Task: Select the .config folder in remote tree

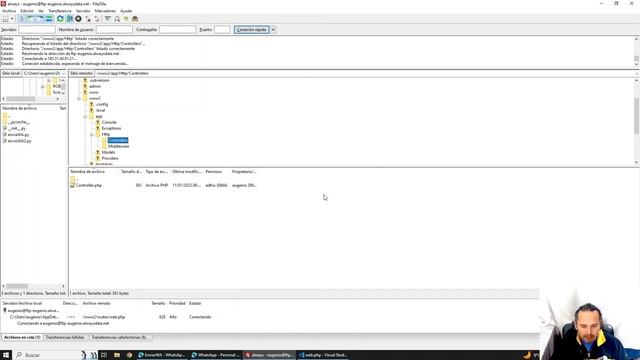Action: (102, 104)
